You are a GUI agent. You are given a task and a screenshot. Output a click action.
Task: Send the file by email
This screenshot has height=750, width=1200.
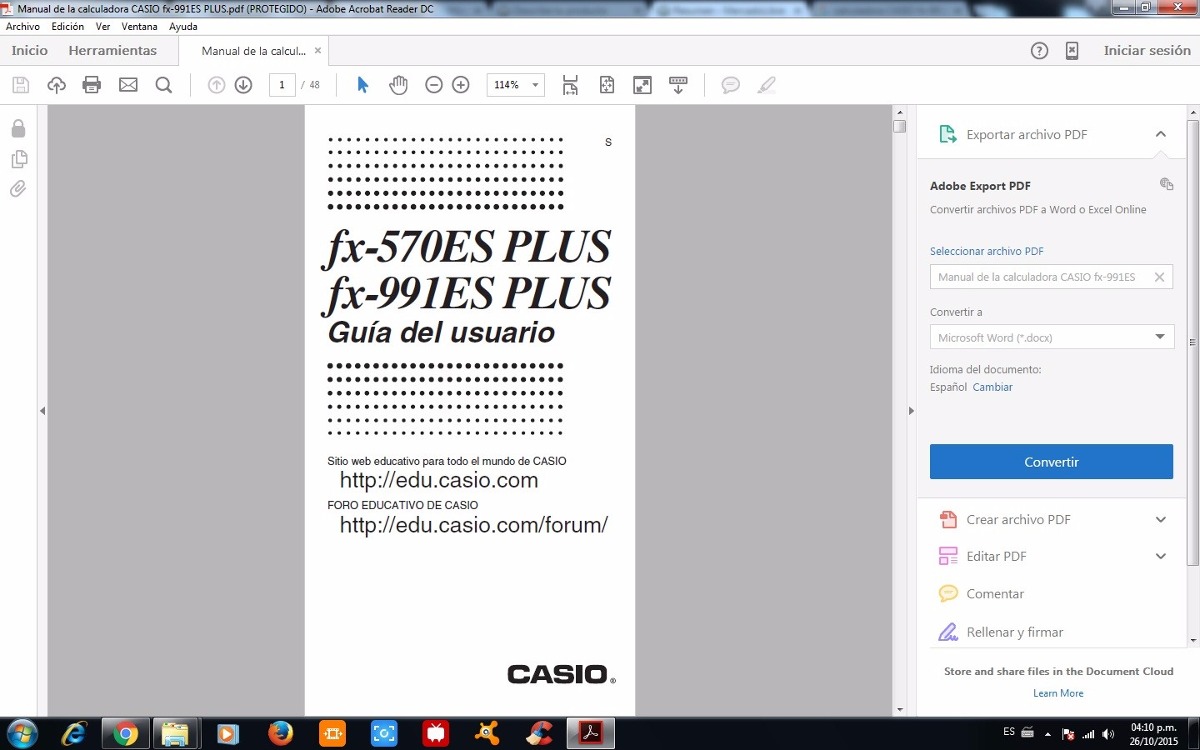(x=128, y=85)
